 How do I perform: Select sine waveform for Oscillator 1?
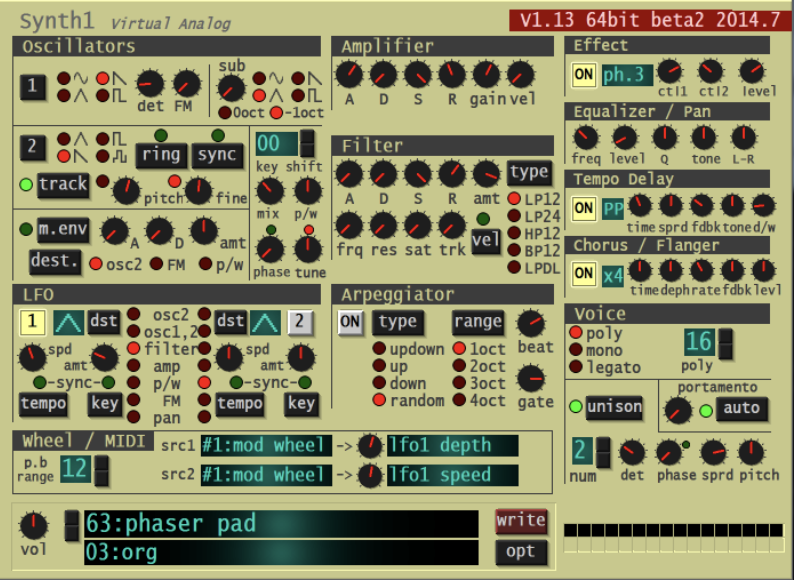65,77
